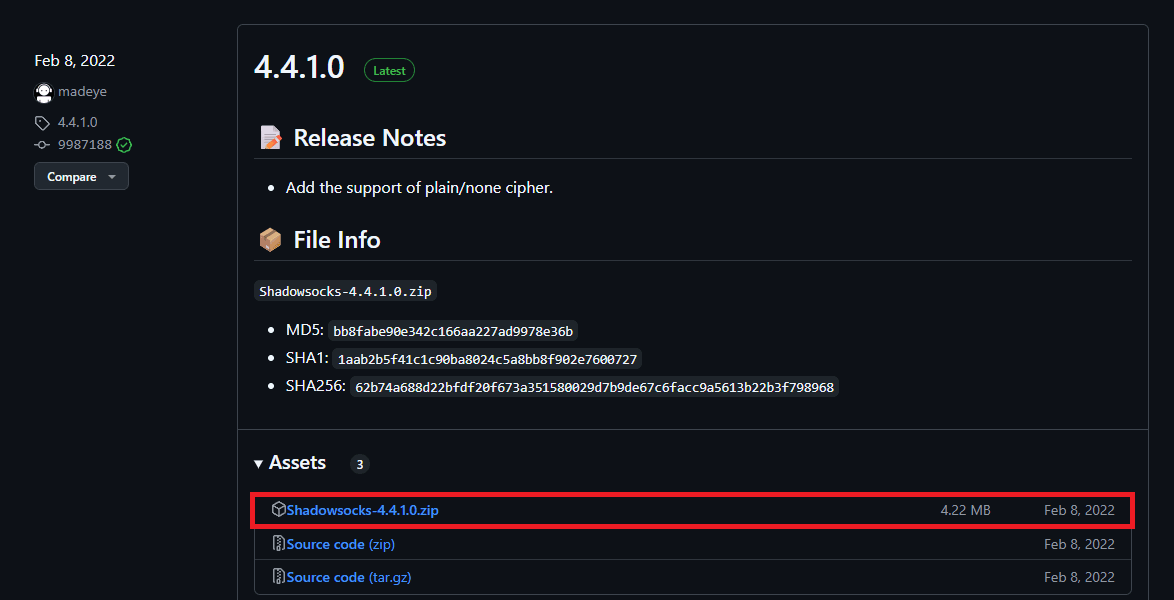Click the tag icon beside 4.4.1.0
This screenshot has width=1174, height=600.
click(x=40, y=121)
